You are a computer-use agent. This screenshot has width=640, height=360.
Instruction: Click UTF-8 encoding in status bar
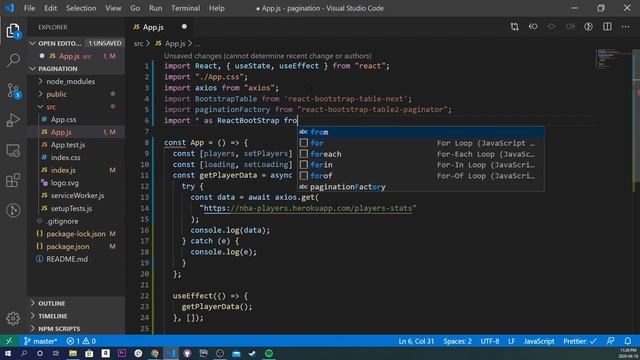click(490, 341)
